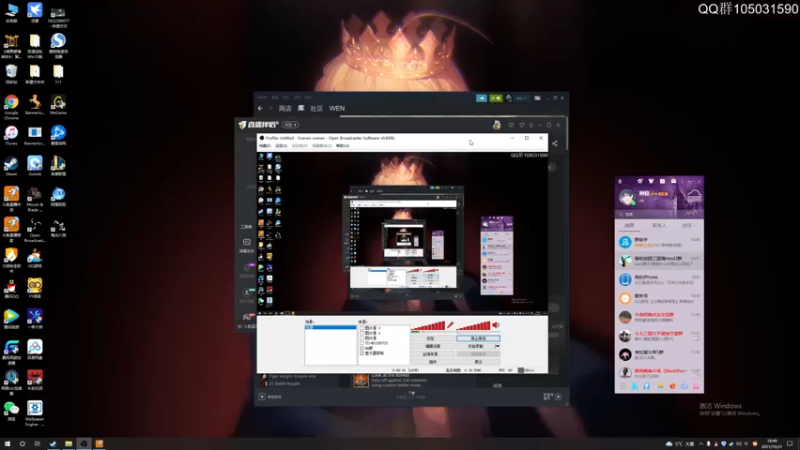Click the OBS microphone volume icon
The image size is (800, 450).
451,325
